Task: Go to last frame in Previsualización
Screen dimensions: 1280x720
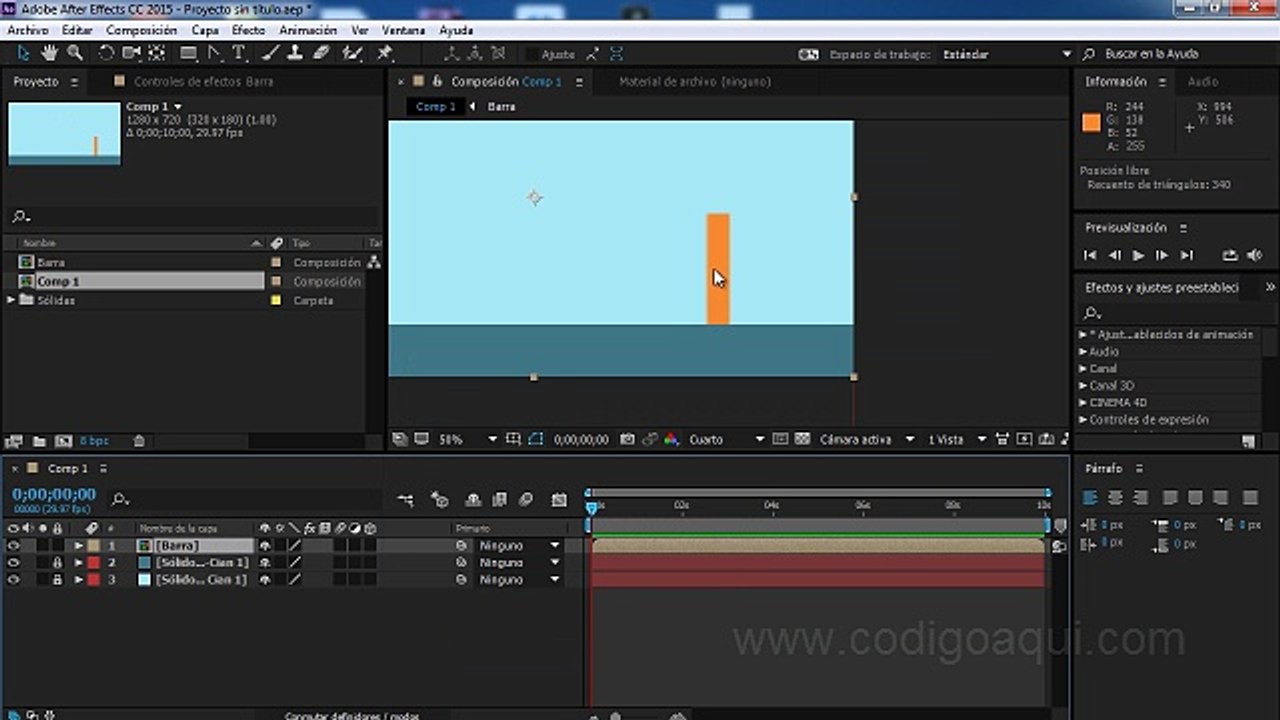Action: [1186, 256]
